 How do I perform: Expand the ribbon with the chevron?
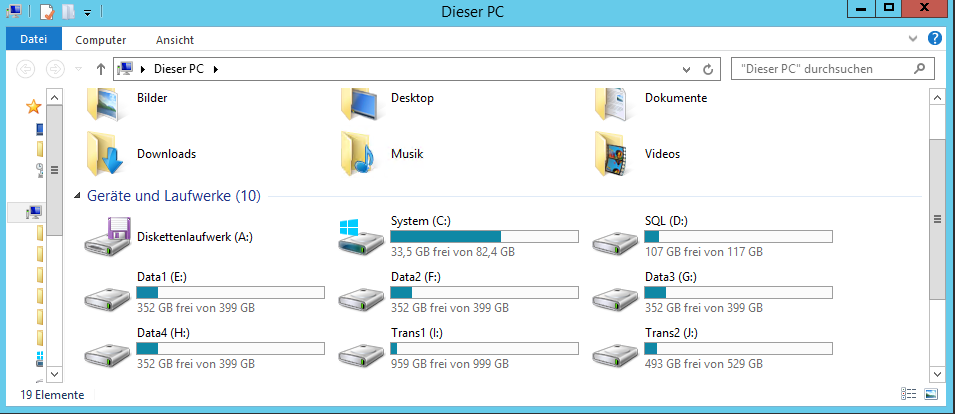pos(912,38)
